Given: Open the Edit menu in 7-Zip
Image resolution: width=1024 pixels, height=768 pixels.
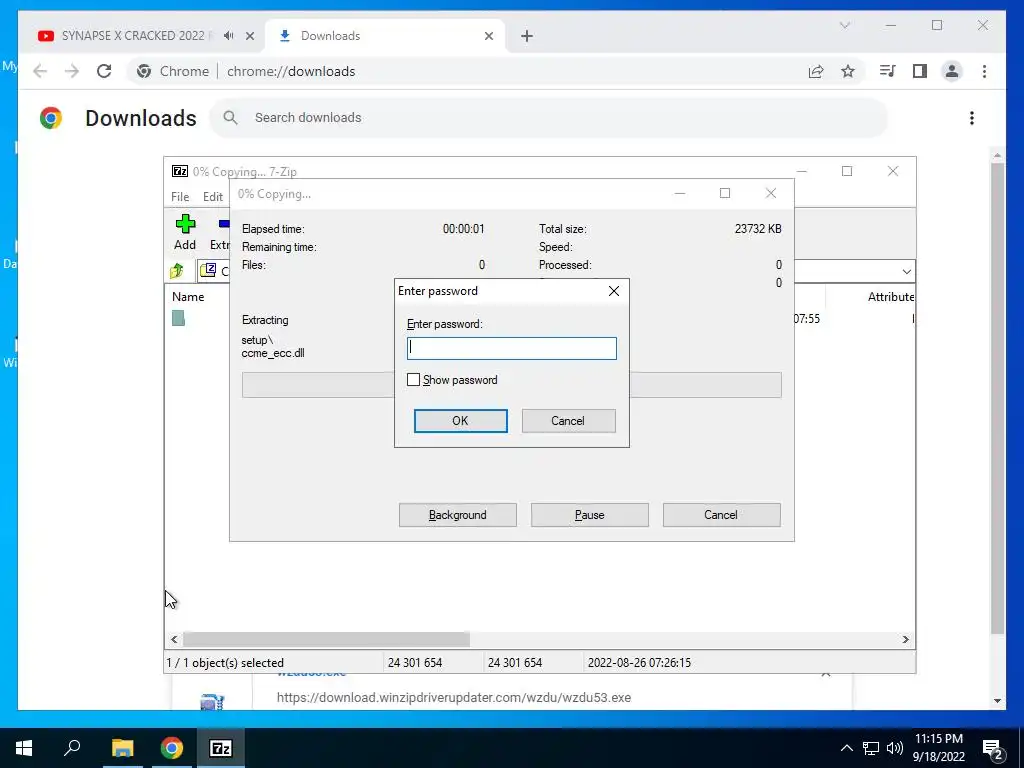Looking at the screenshot, I should click(x=213, y=197).
